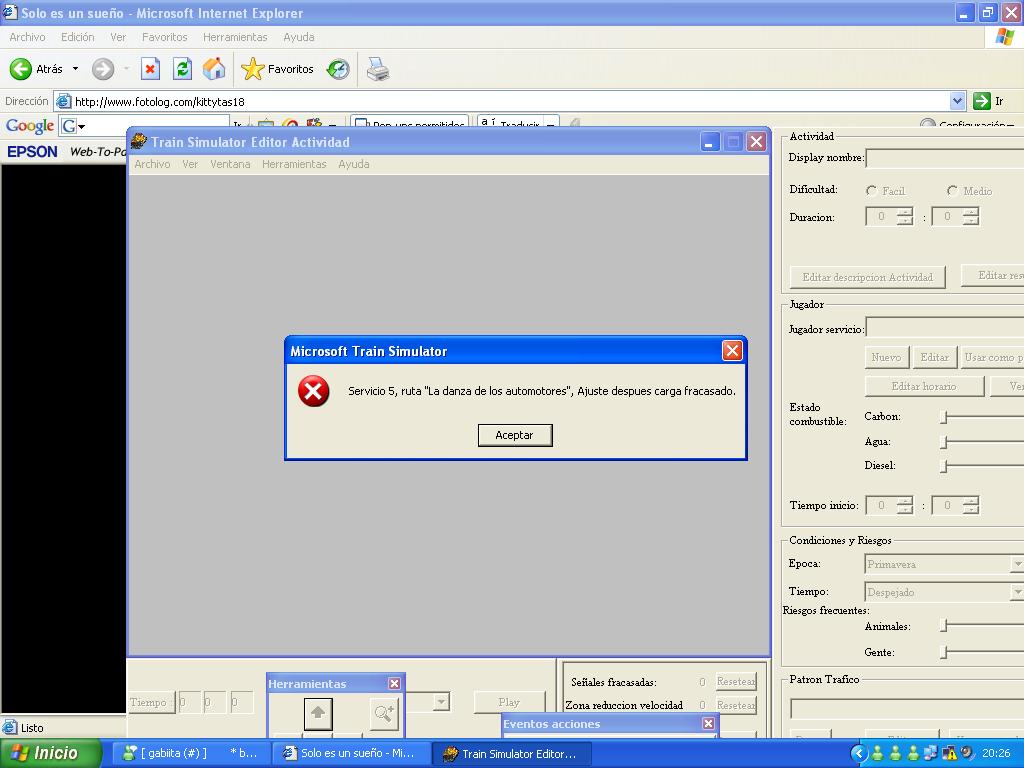
Task: Adjust the Carbon fuel slider
Action: click(944, 417)
